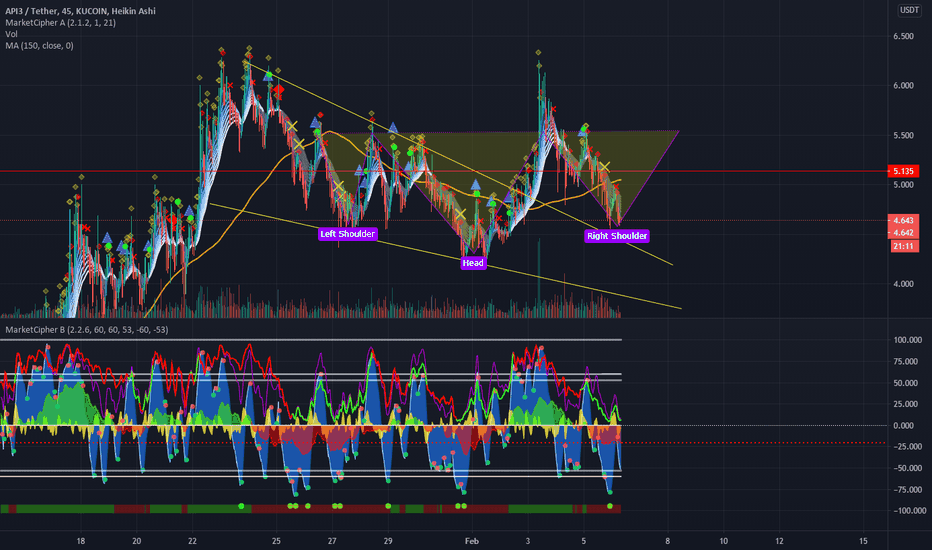Click date 18 on the time axis
932x550 pixels.
click(x=81, y=541)
